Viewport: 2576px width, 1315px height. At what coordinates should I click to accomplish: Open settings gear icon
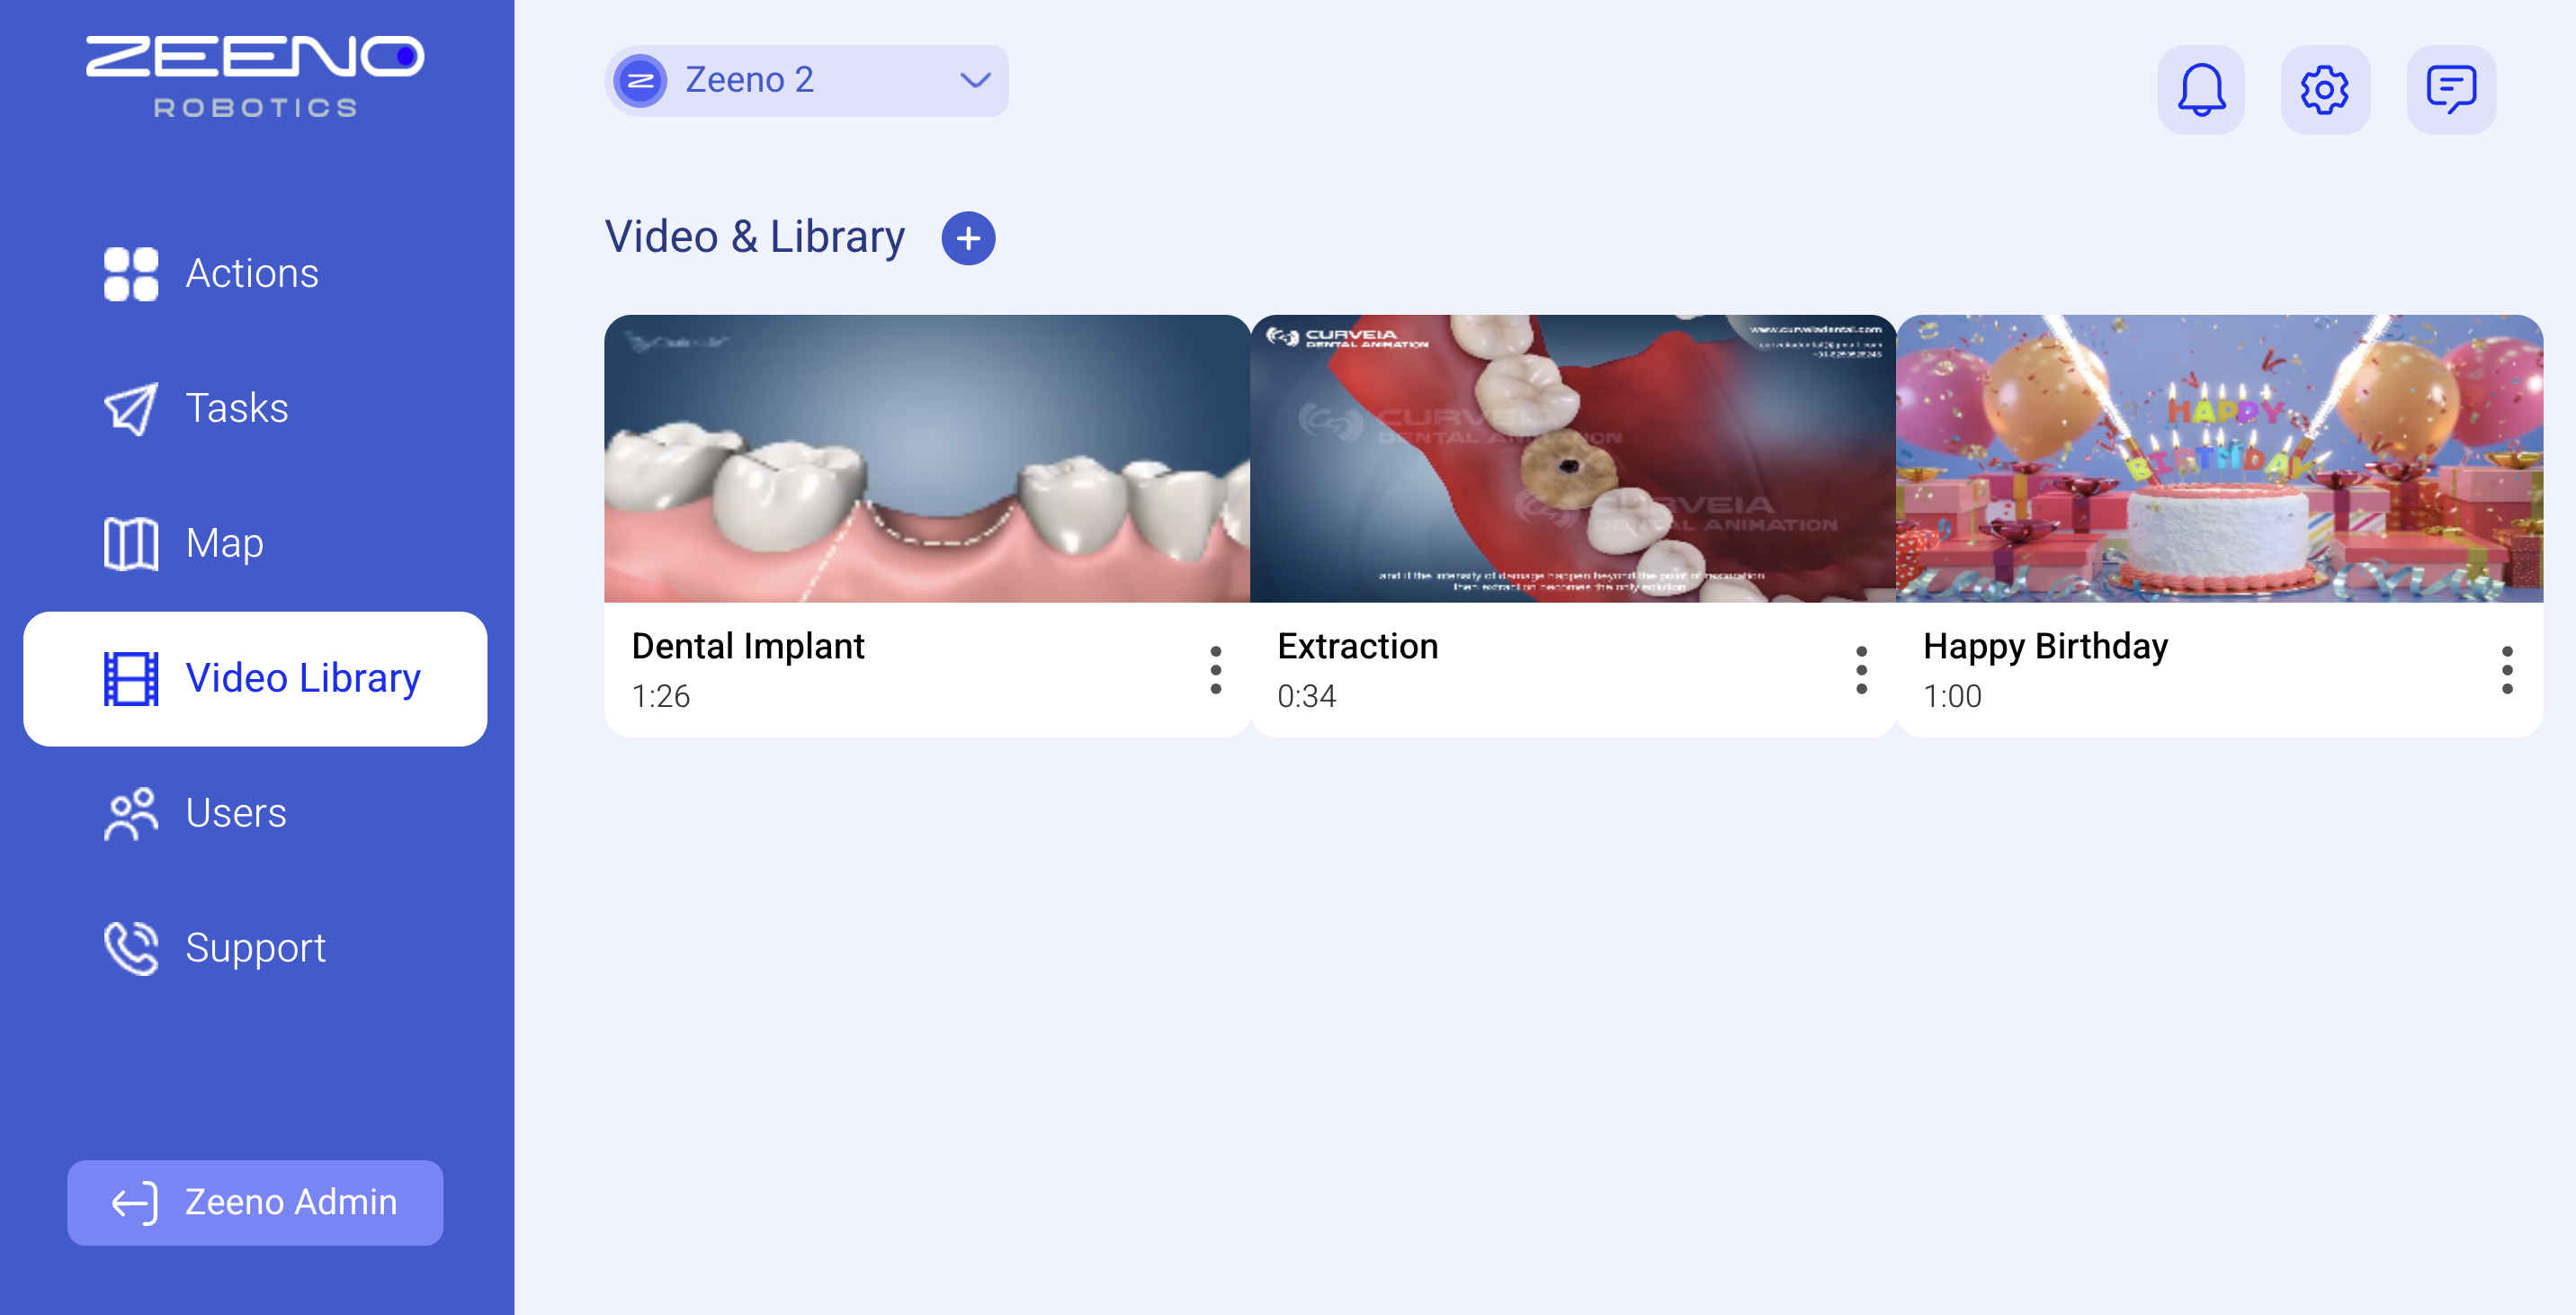pos(2324,90)
